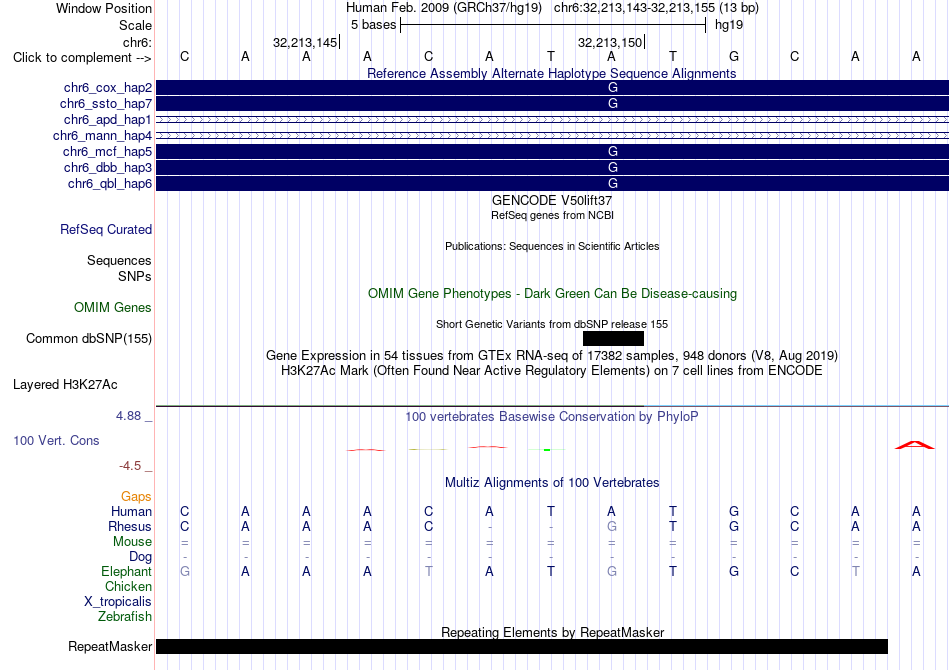Click the 32,213,150 ruler coordinate
The height and width of the screenshot is (670, 950).
(x=610, y=42)
